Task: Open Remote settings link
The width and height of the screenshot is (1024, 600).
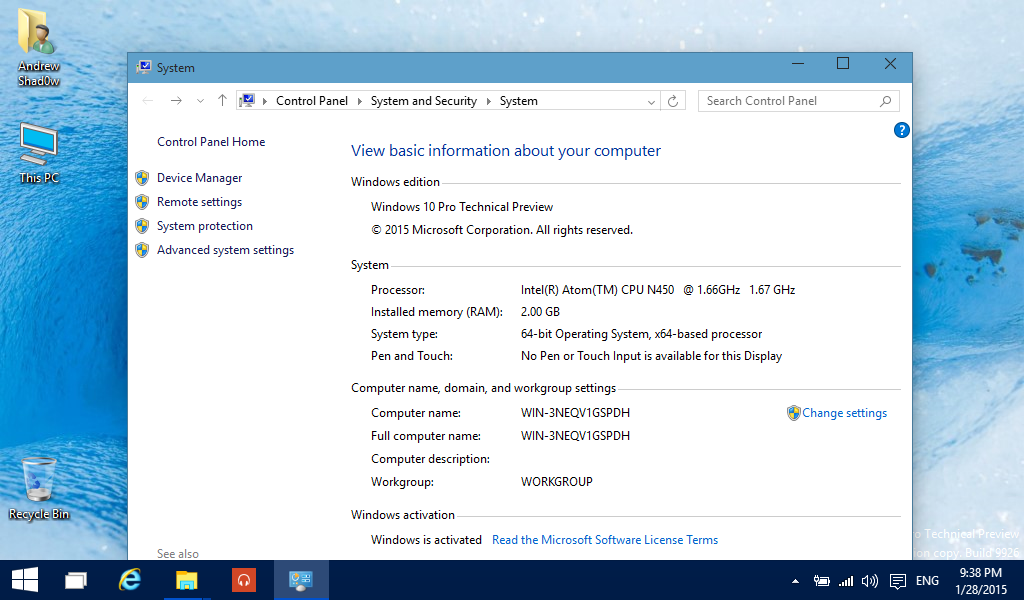Action: click(x=199, y=202)
